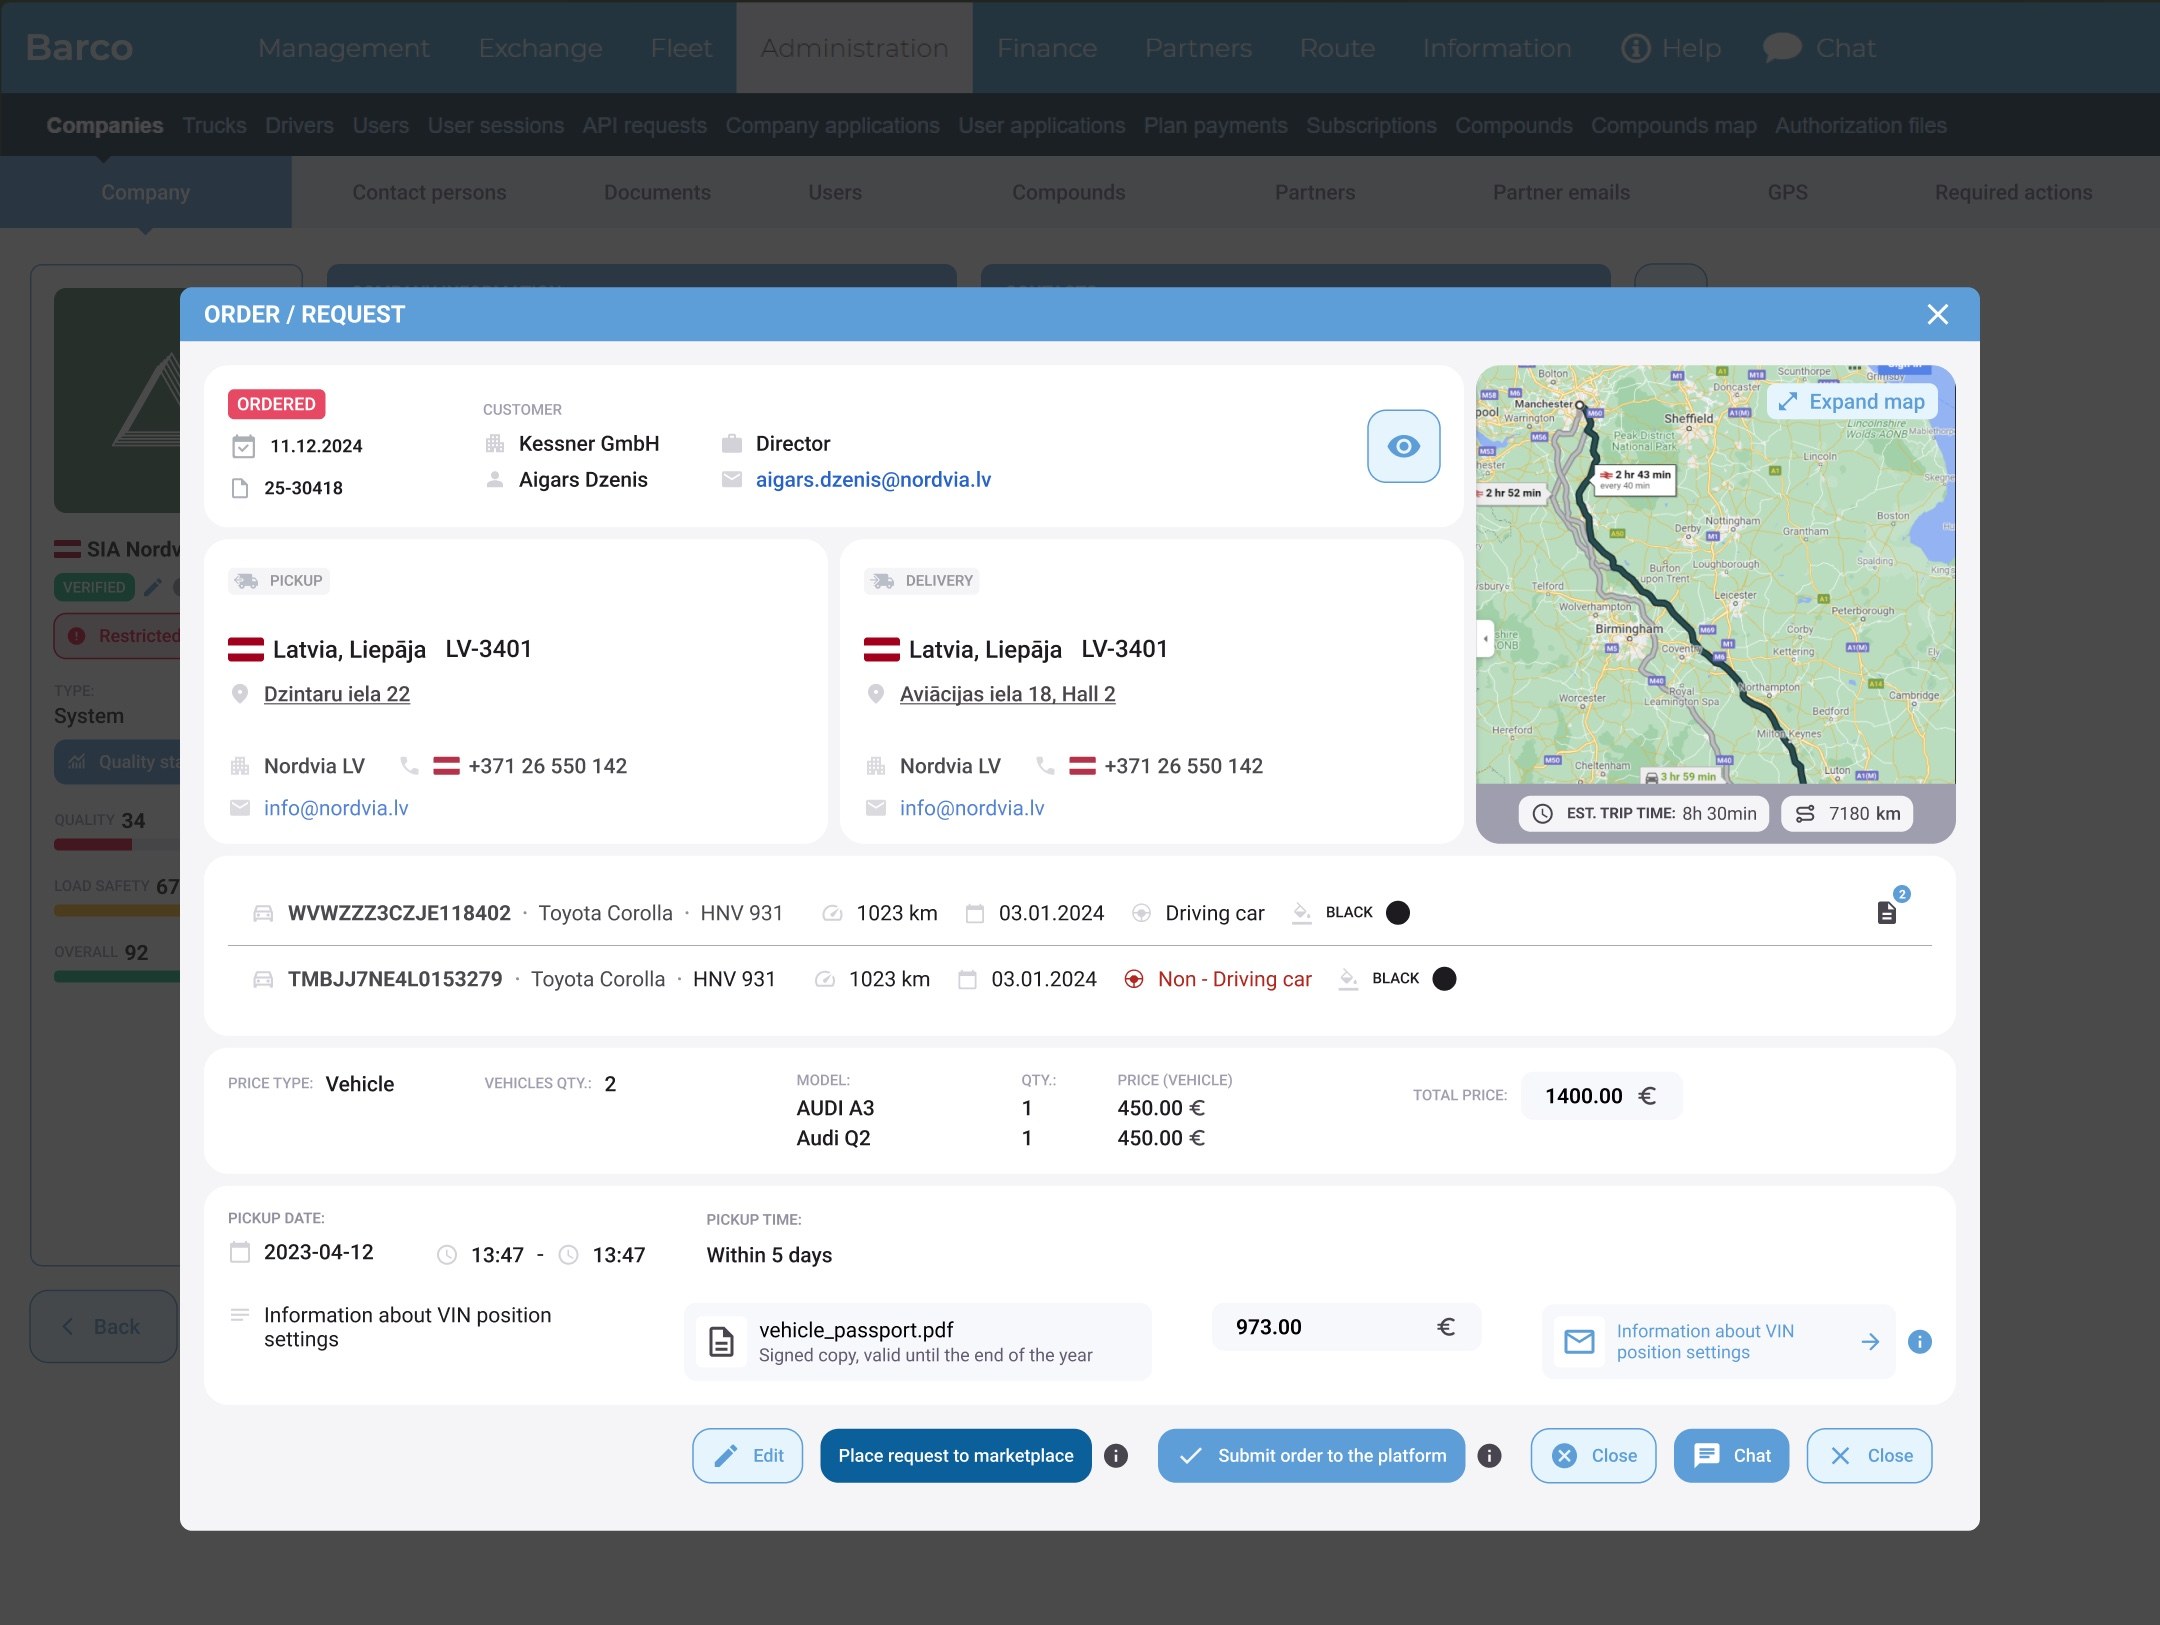Switch to GPS tab

(x=1787, y=192)
